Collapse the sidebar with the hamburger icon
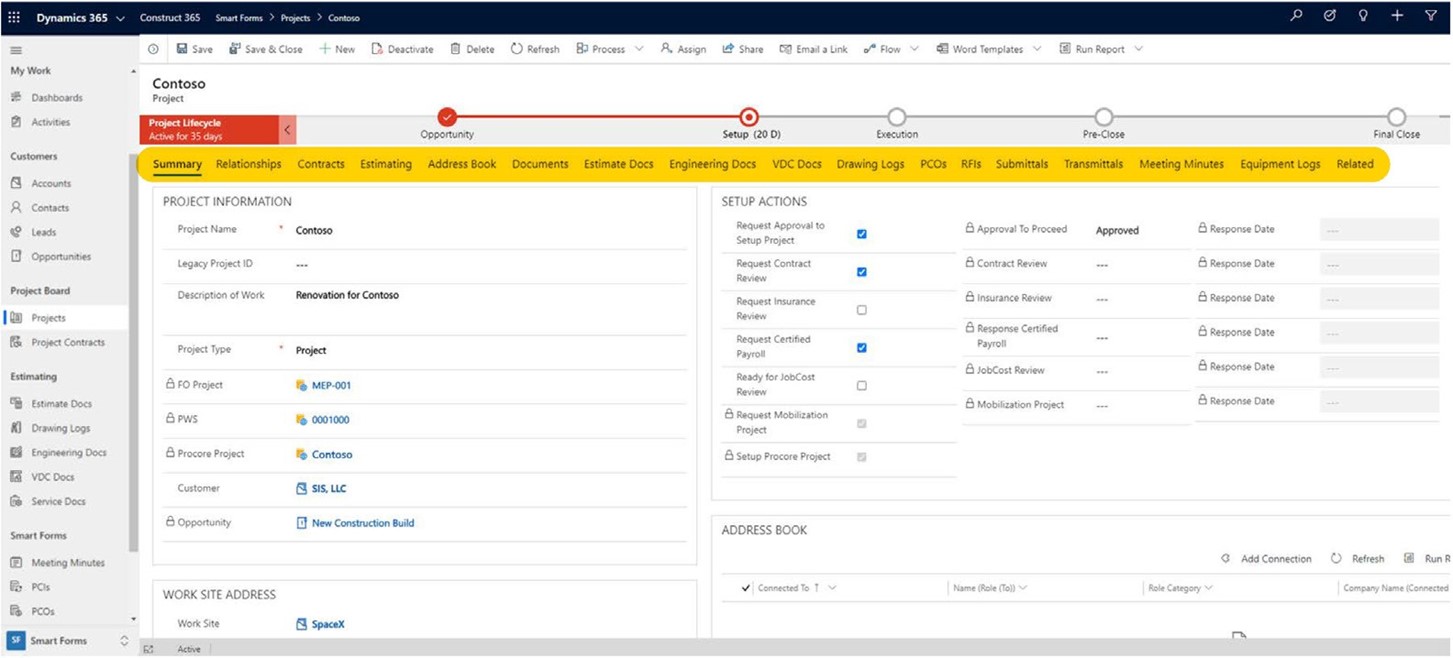This screenshot has width=1453, height=658. (x=16, y=50)
